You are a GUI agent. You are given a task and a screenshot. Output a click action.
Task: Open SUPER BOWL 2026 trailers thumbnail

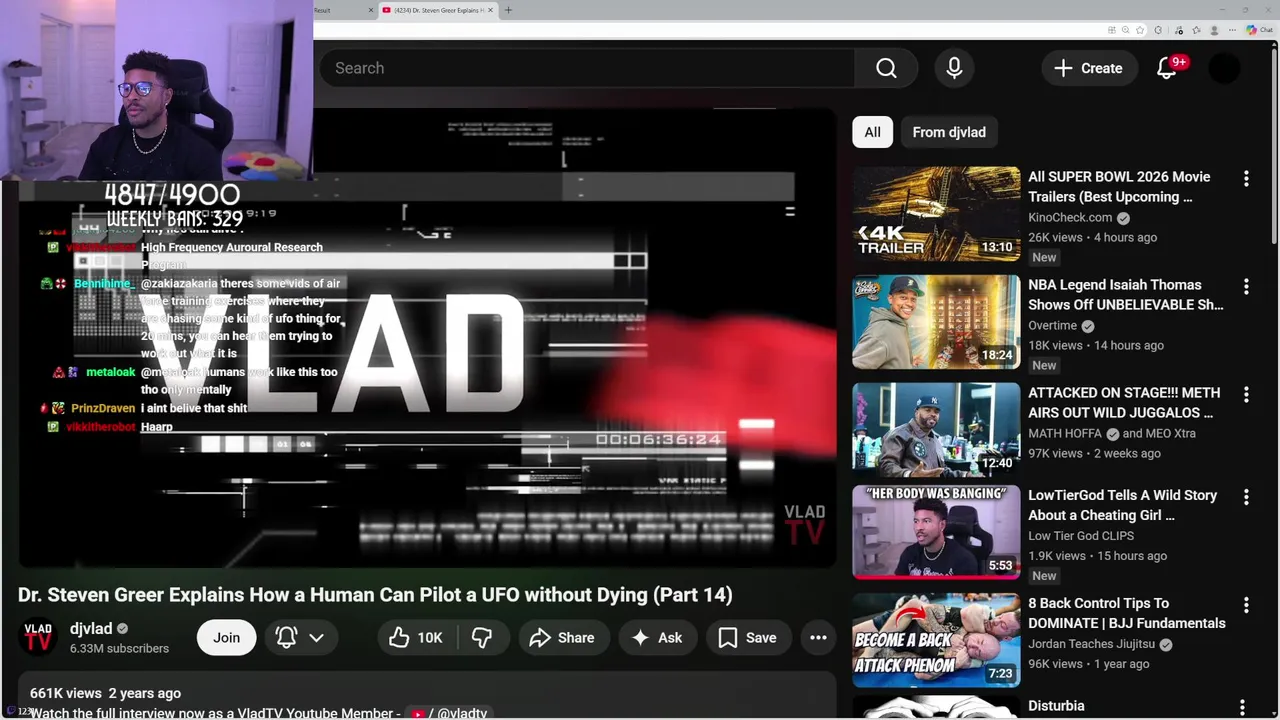pos(936,213)
